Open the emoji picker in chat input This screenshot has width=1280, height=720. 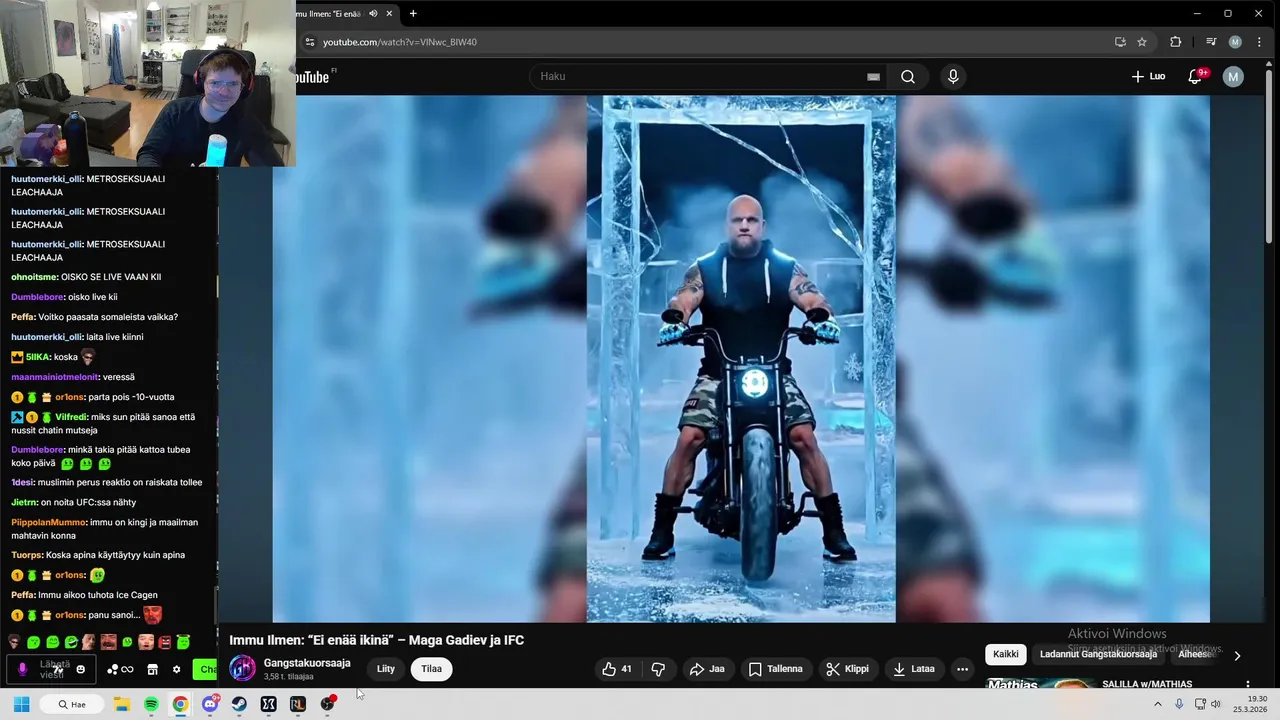click(81, 669)
